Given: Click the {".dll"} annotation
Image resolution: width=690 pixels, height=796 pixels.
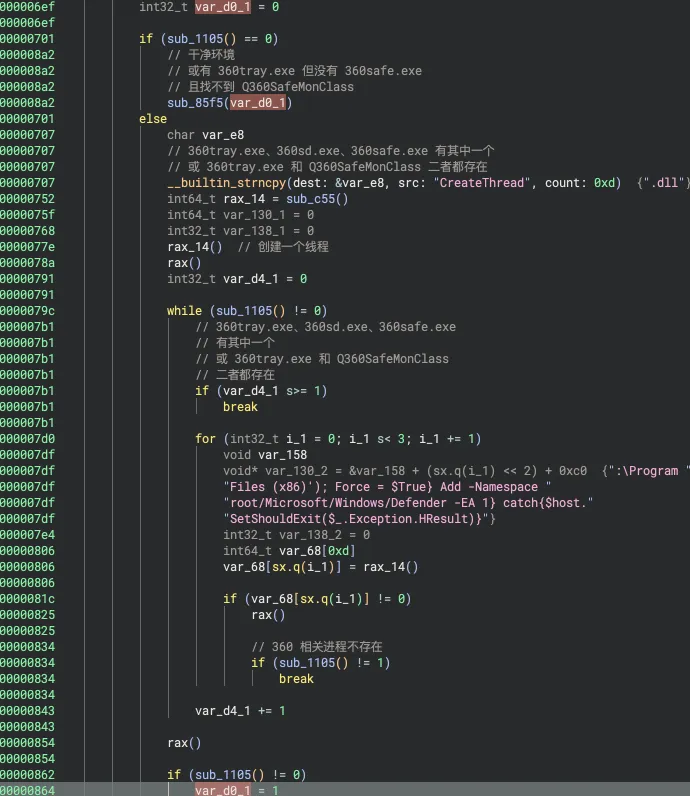Looking at the screenshot, I should pos(664,183).
